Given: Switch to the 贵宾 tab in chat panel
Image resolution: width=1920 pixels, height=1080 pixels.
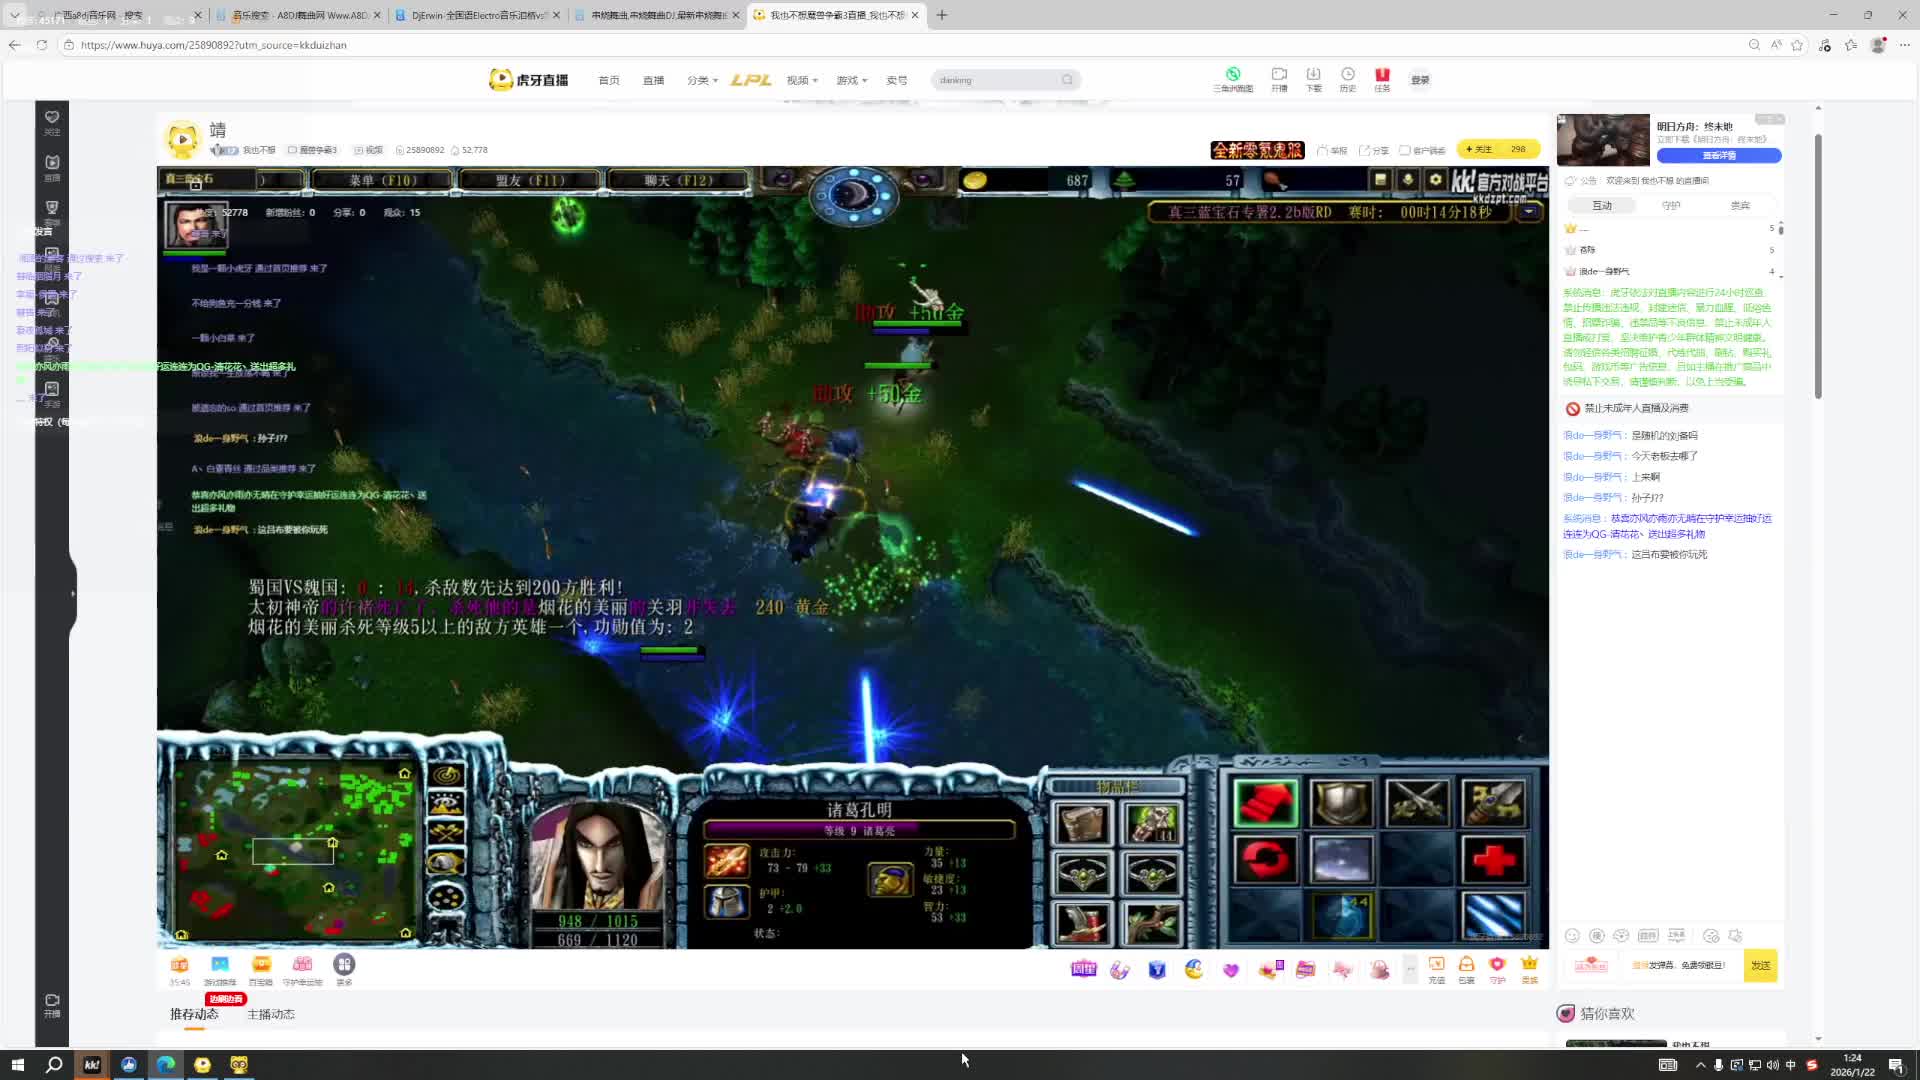Looking at the screenshot, I should pyautogui.click(x=1740, y=205).
